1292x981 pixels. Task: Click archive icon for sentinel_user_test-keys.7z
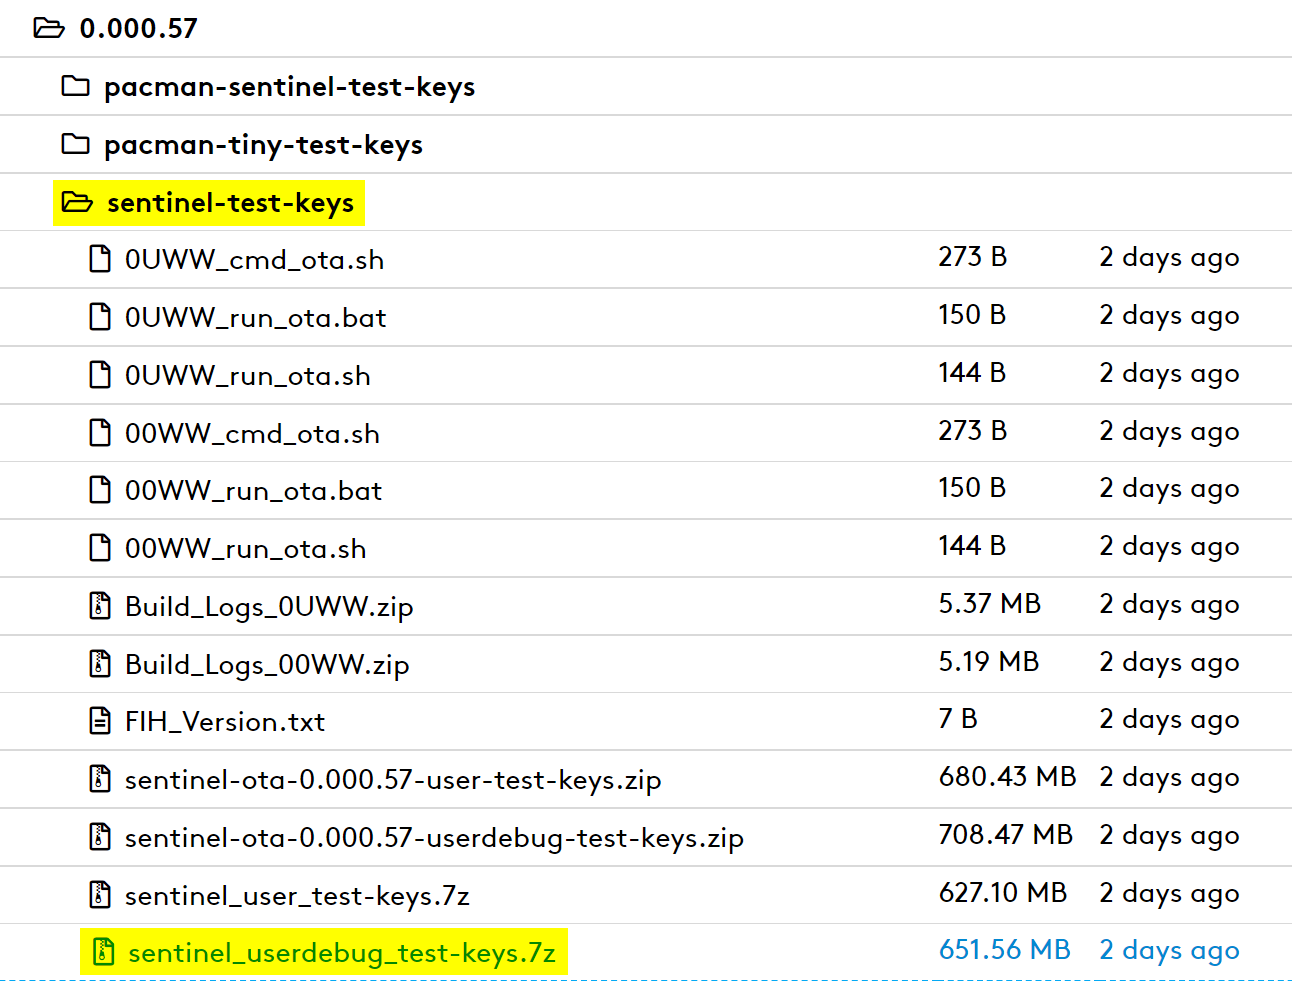point(100,895)
